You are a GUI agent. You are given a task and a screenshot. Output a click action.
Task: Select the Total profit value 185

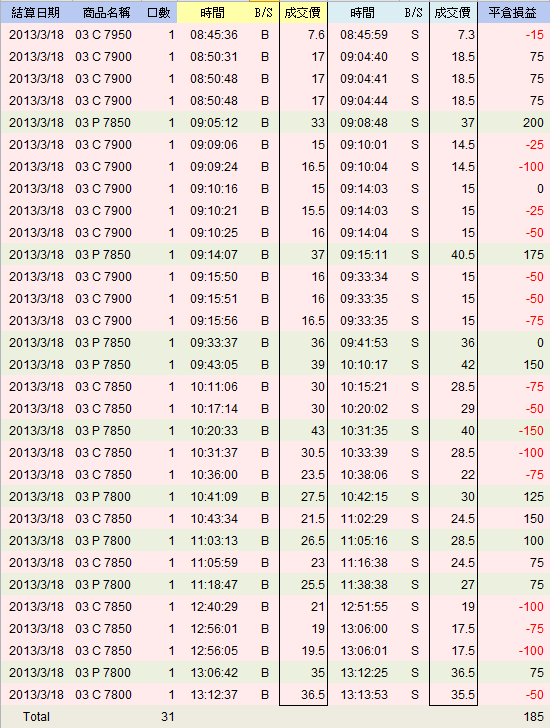(x=533, y=716)
